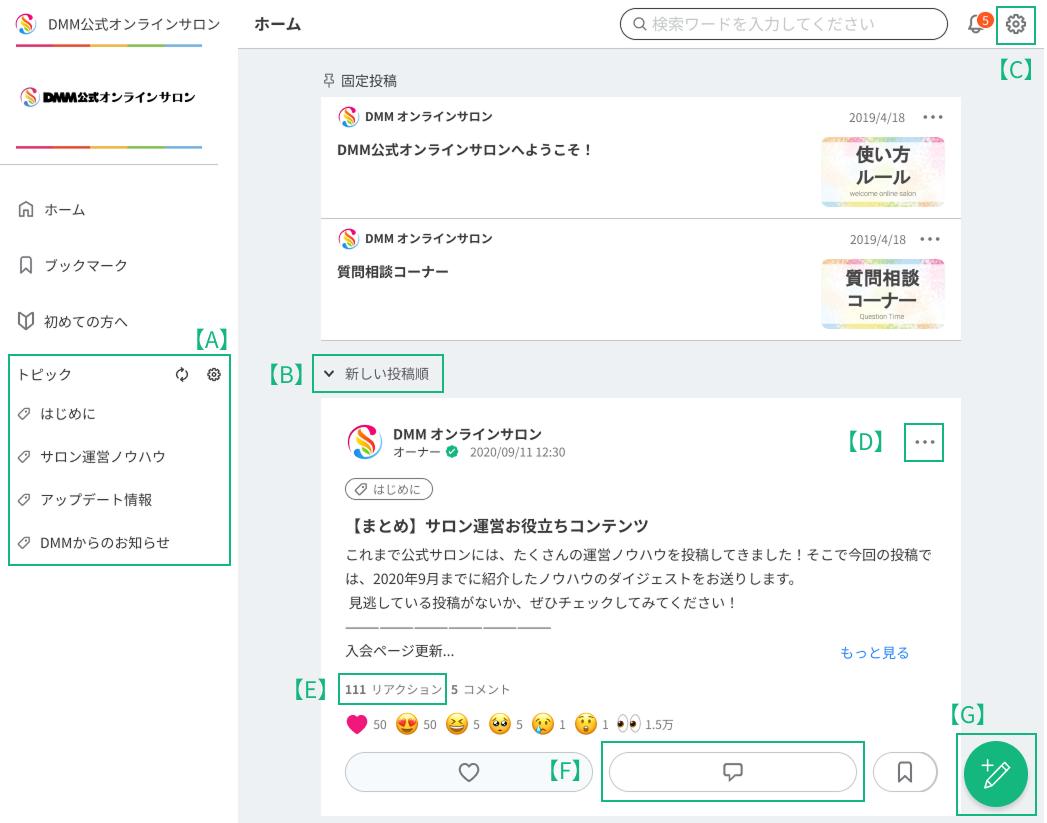Open DMM公式オンラインサロンへようこそ！ pinned post
This screenshot has width=1047, height=823.
click(x=465, y=150)
